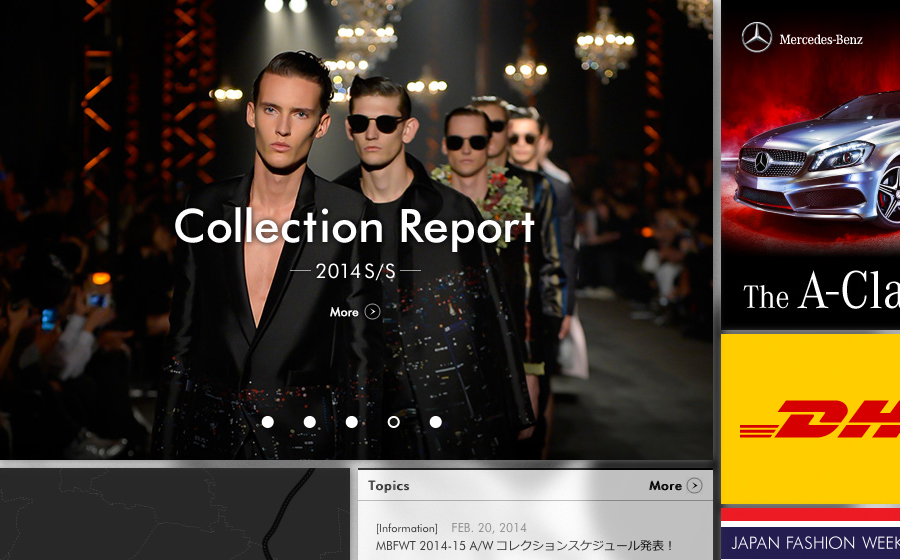
Task: Click the Japan Fashion Week banner
Action: tap(811, 542)
